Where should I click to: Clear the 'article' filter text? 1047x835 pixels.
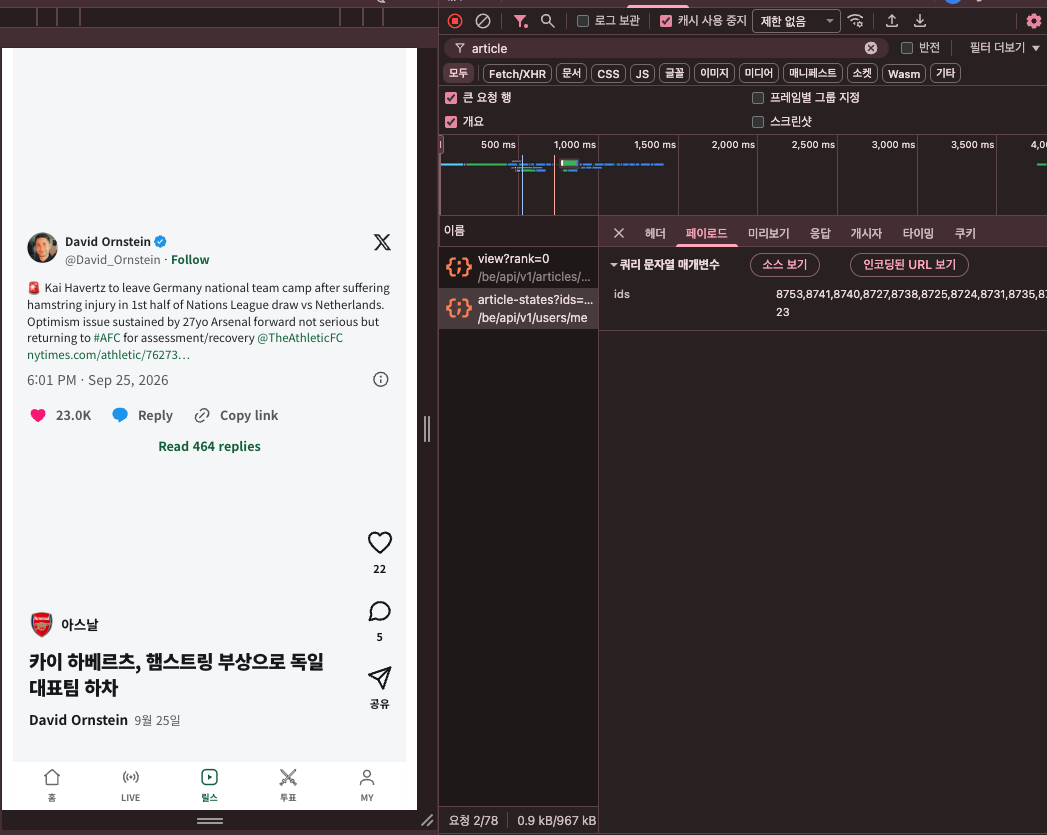871,48
